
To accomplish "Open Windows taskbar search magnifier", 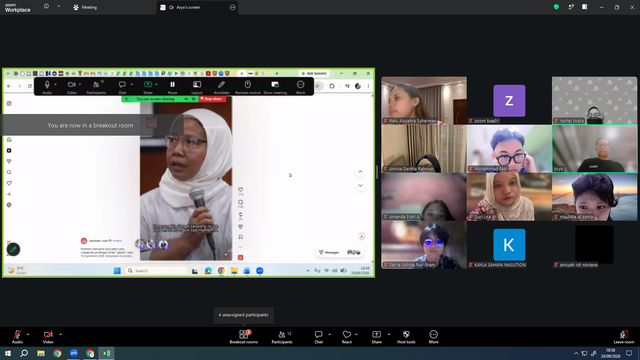I will pos(24,353).
